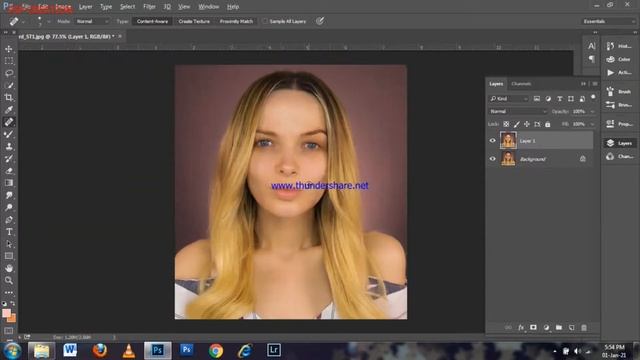This screenshot has width=640, height=360.
Task: Select the Gradient tool
Action: [9, 183]
